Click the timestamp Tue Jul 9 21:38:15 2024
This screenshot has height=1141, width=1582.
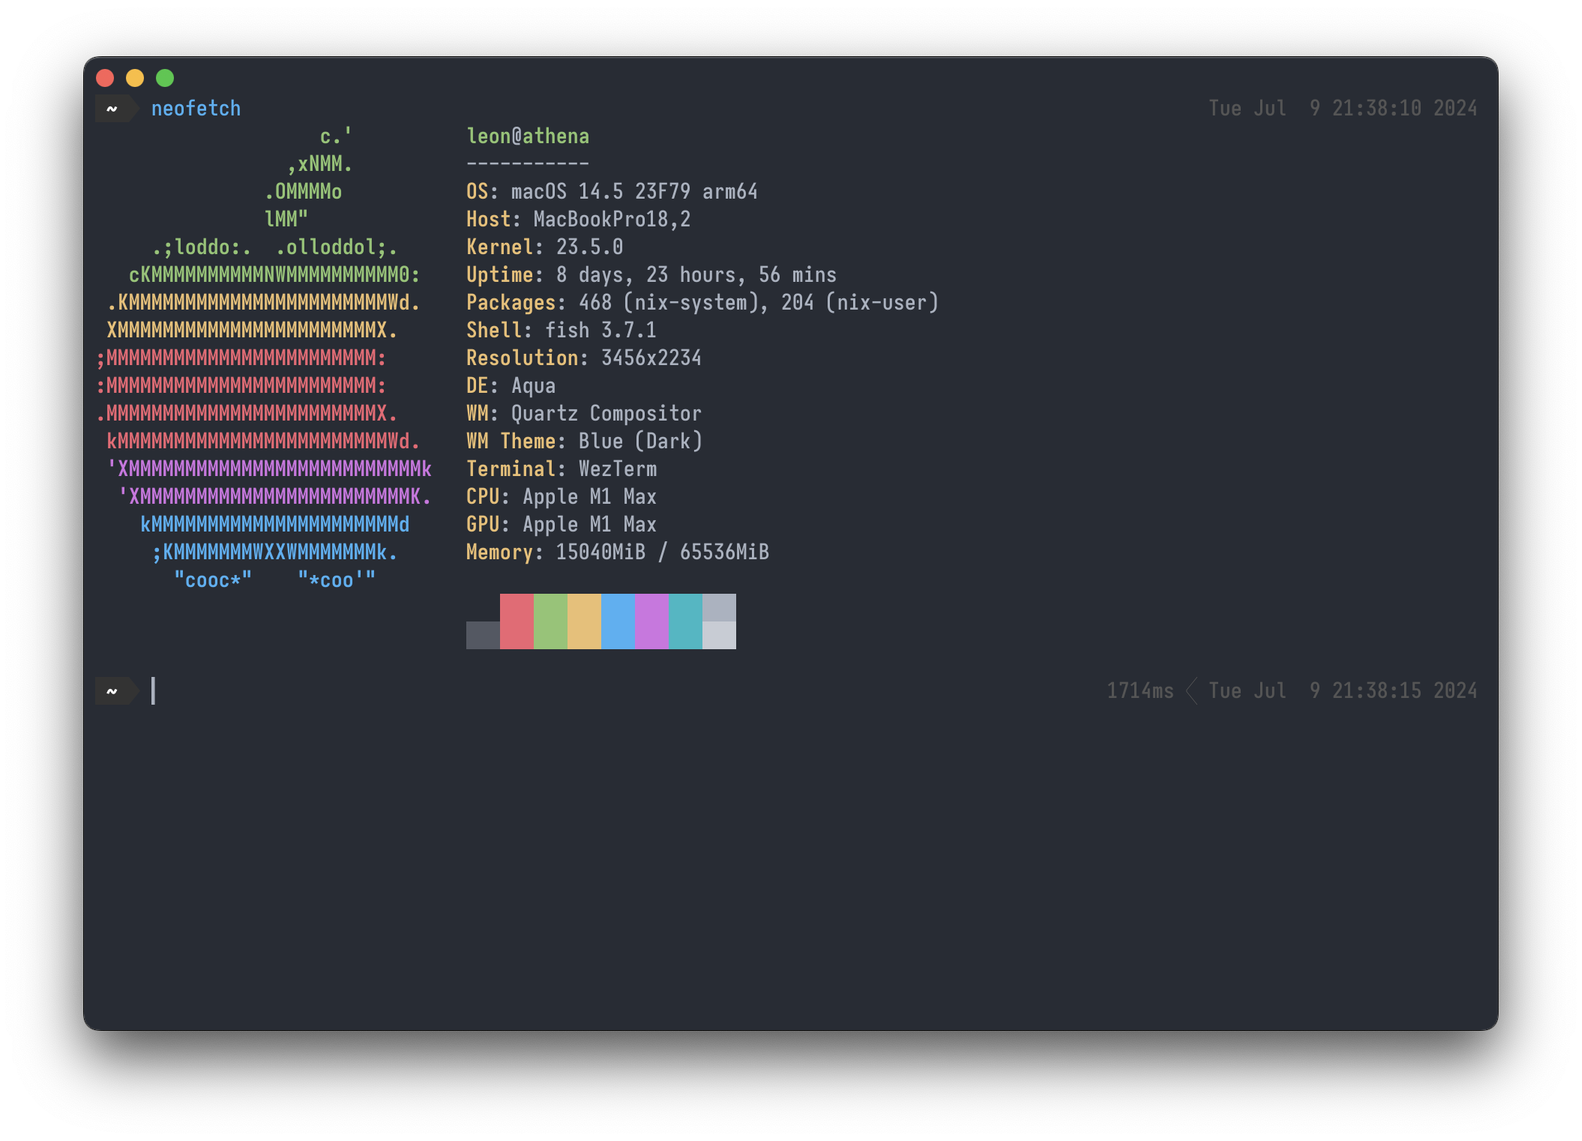[1343, 691]
